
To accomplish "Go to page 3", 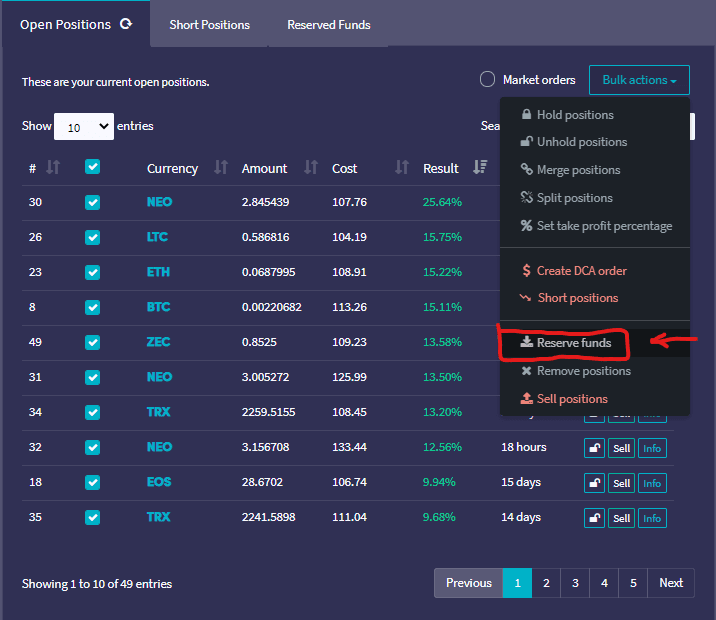I will coord(575,583).
